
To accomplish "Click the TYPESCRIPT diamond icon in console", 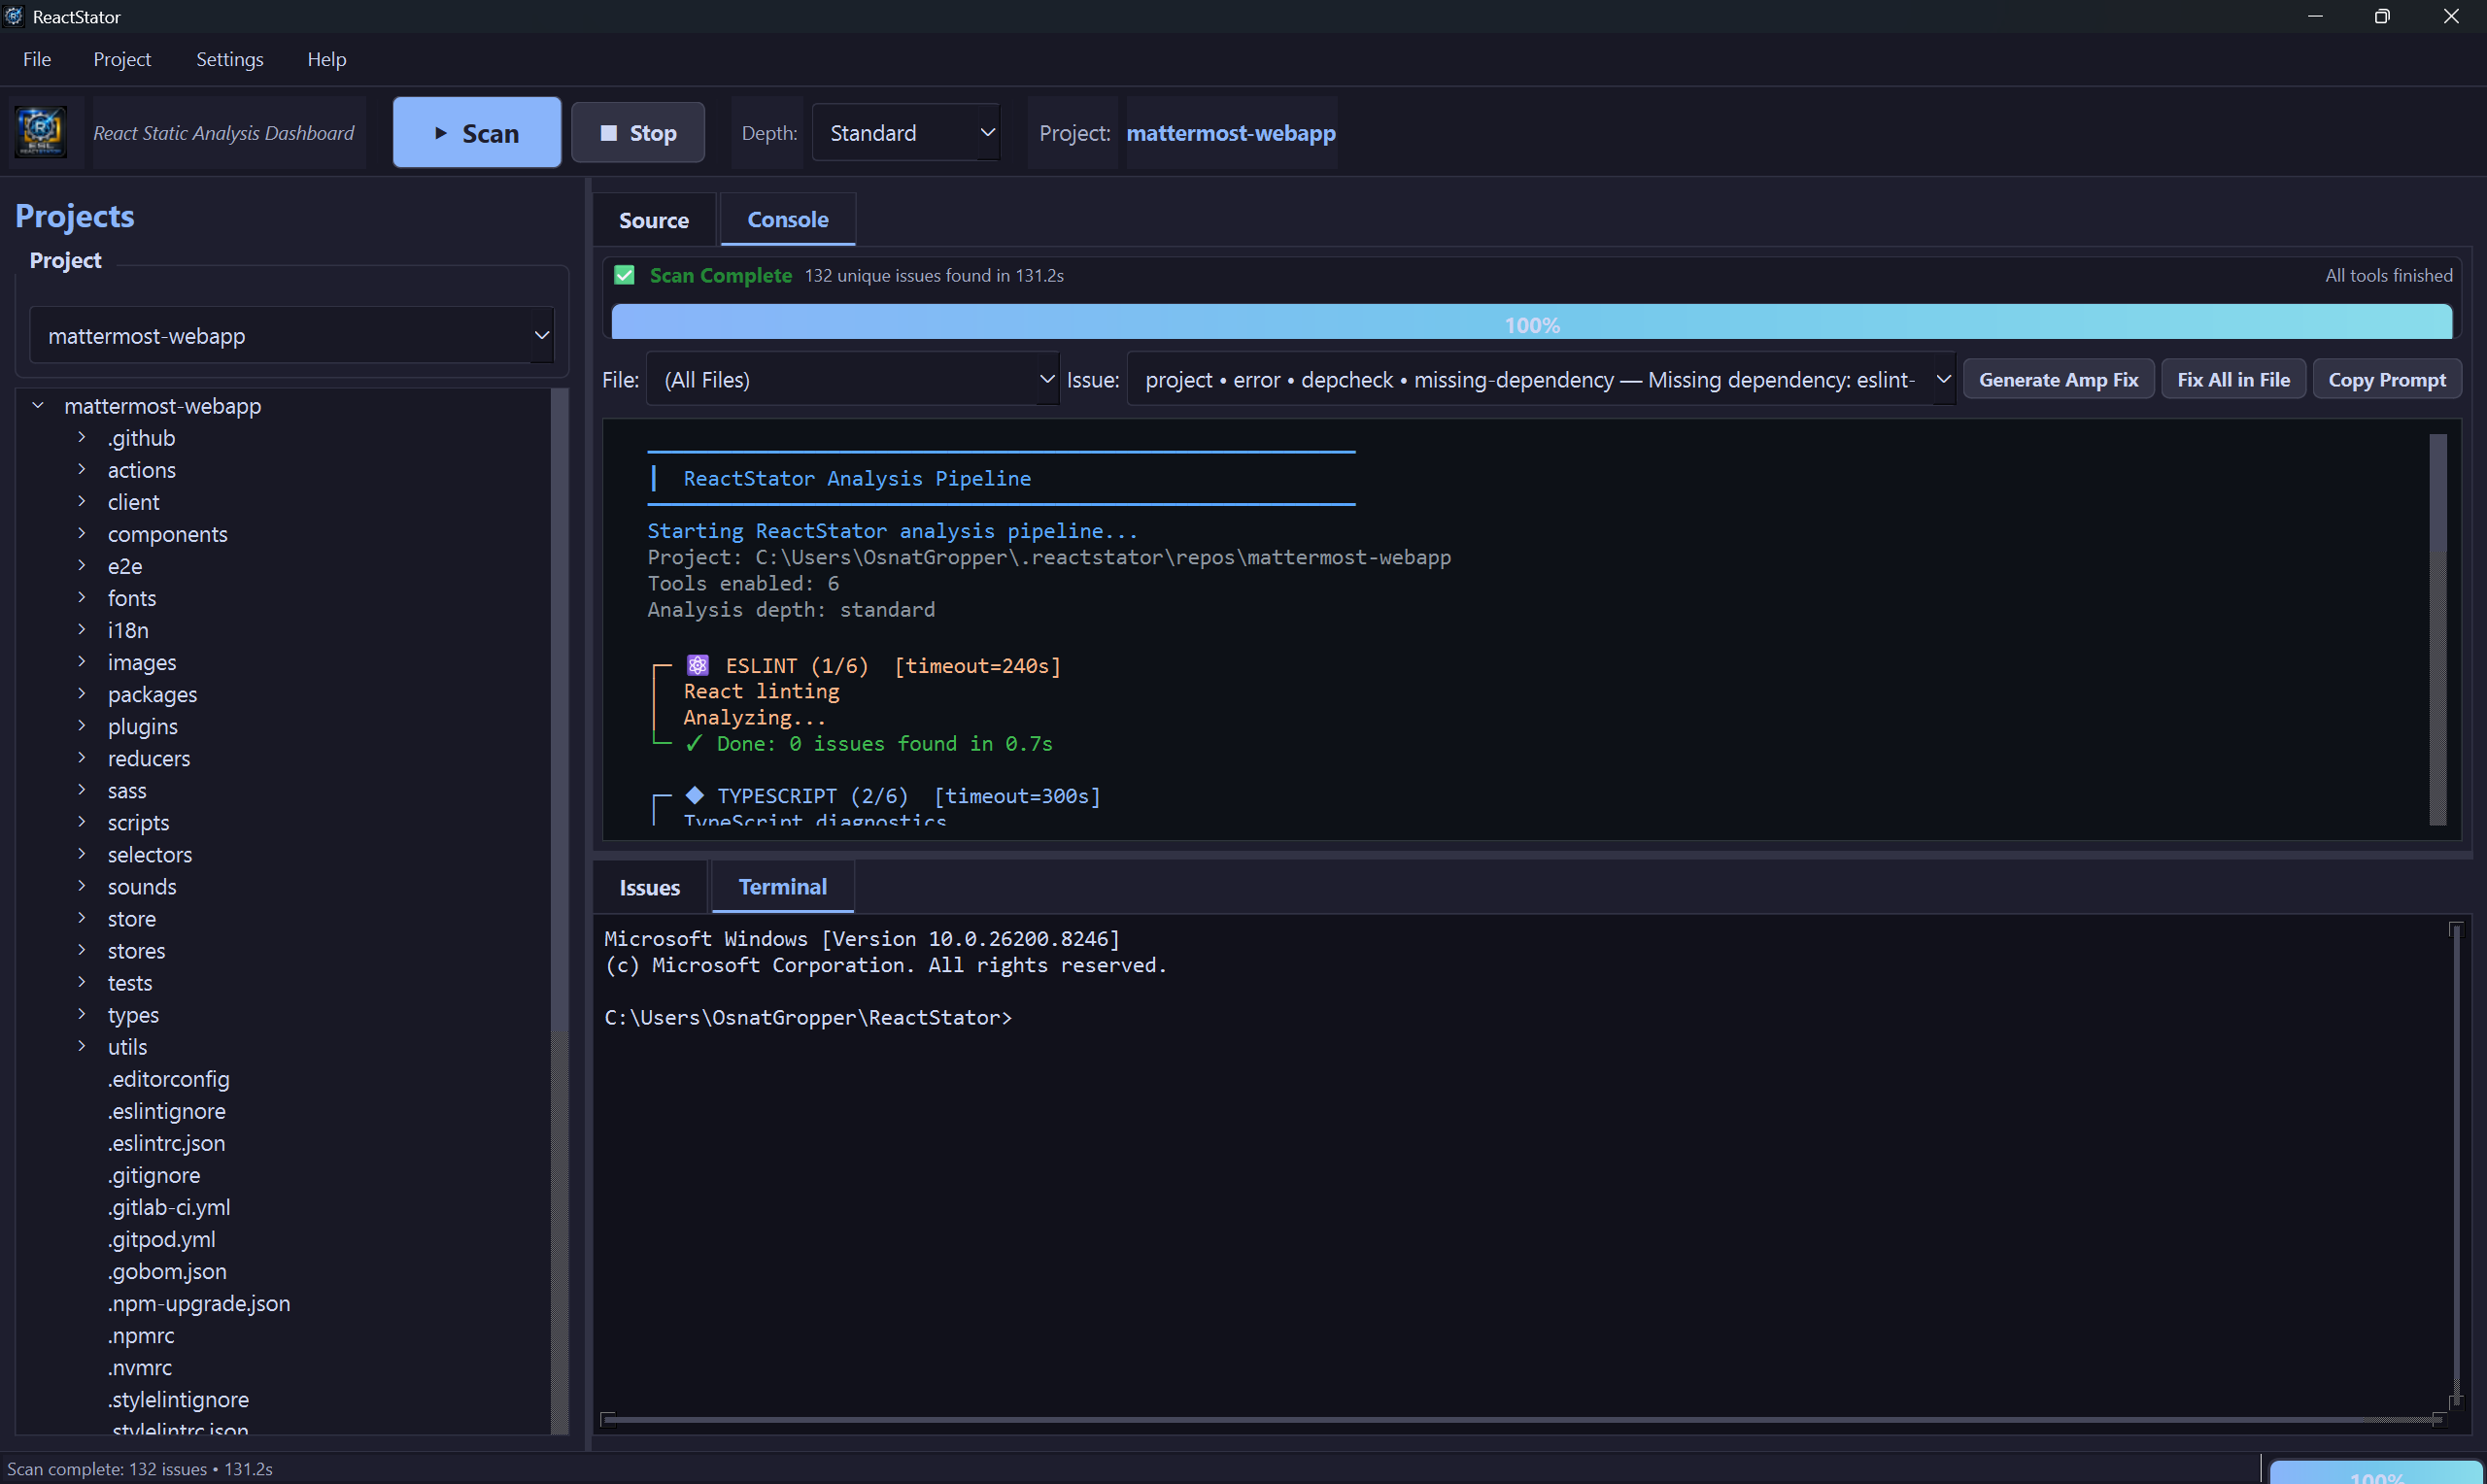I will tap(694, 795).
